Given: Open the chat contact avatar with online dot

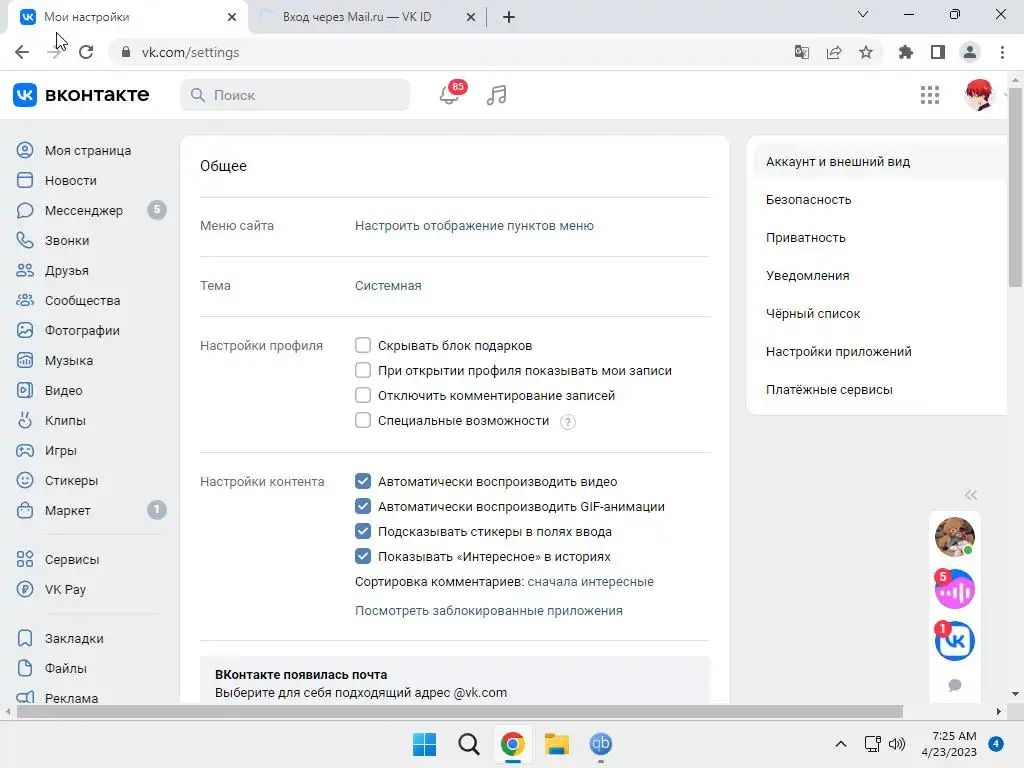Looking at the screenshot, I should coord(955,537).
